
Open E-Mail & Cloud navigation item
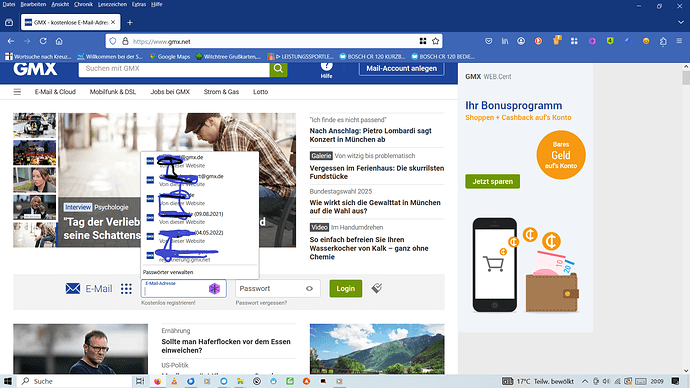55,92
